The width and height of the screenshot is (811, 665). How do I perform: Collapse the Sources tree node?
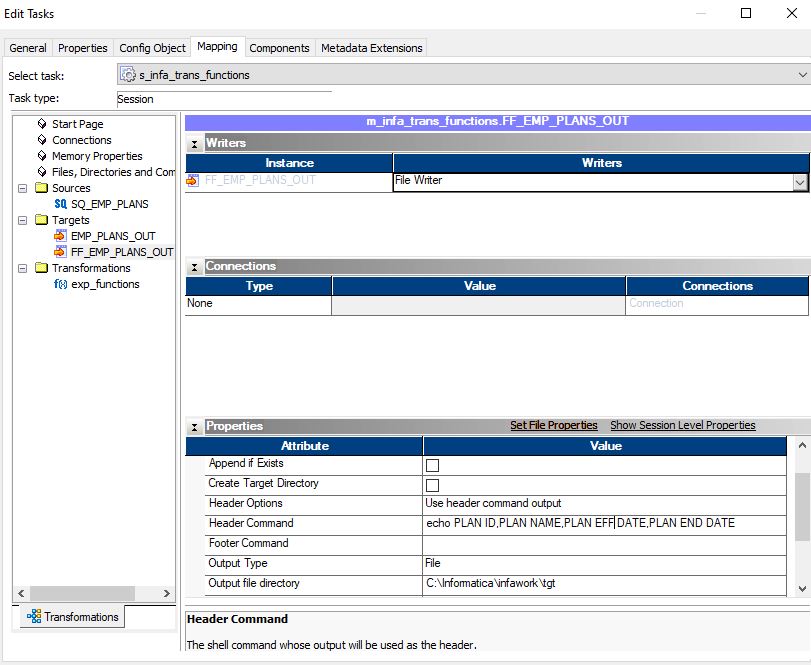(22, 188)
